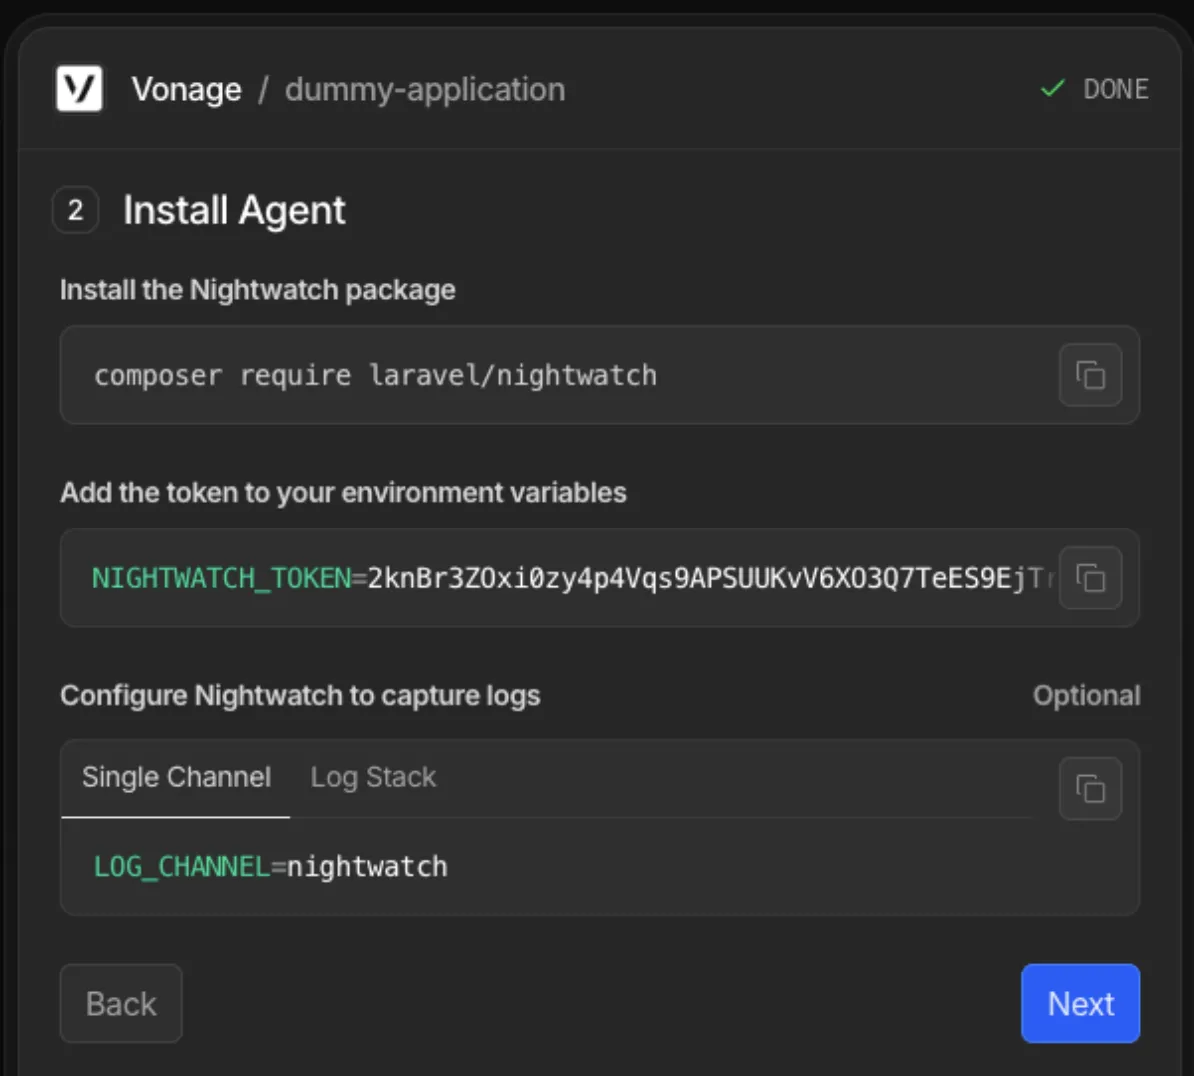Click the Install Agent heading

[x=234, y=210]
